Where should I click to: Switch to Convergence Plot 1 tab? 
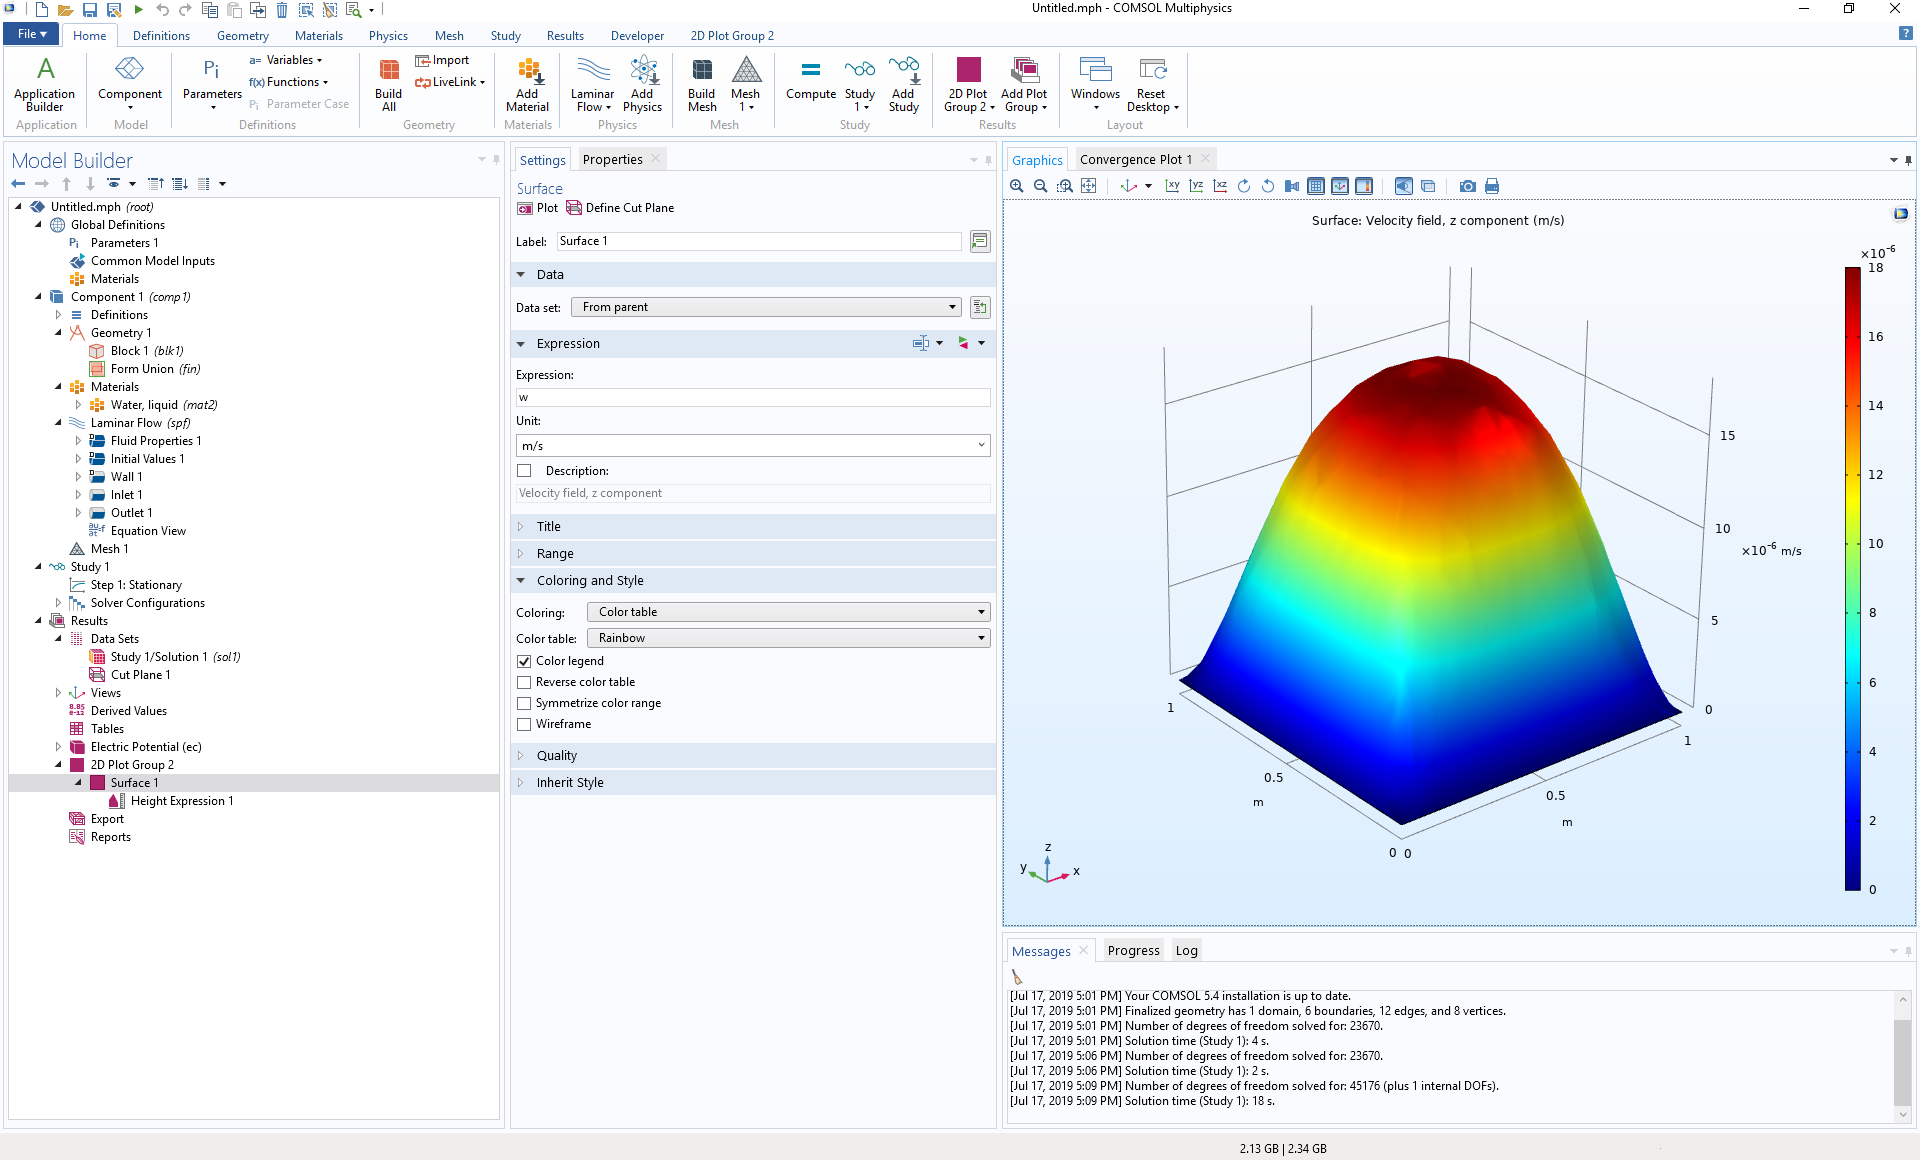[x=1135, y=159]
